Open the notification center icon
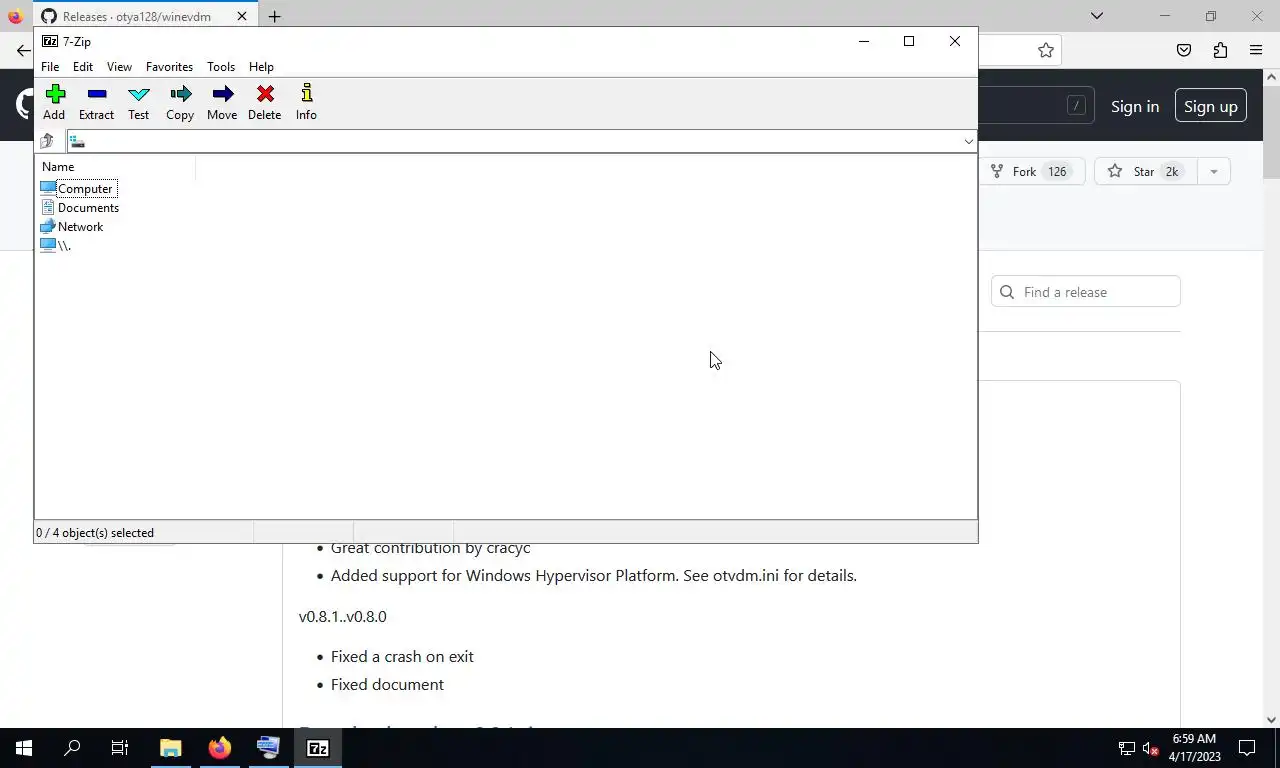This screenshot has width=1280, height=768. coord(1247,748)
